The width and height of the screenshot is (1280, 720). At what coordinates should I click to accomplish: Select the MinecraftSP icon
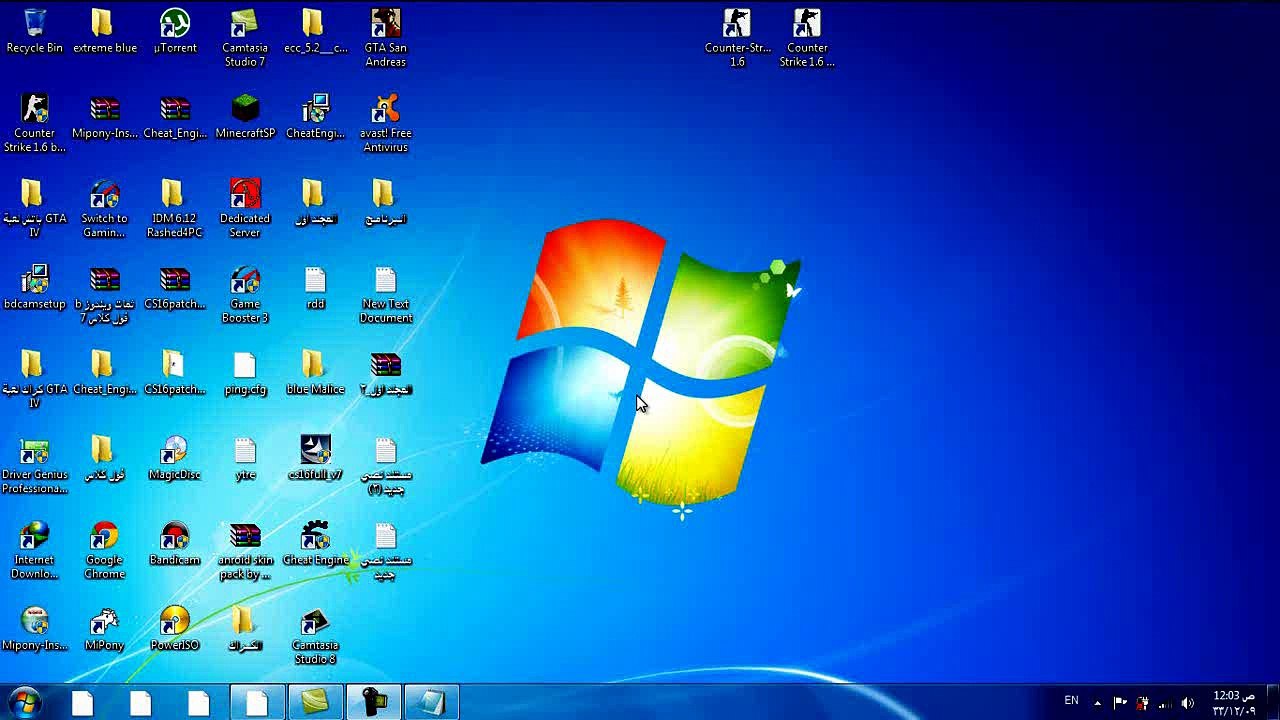pos(245,117)
